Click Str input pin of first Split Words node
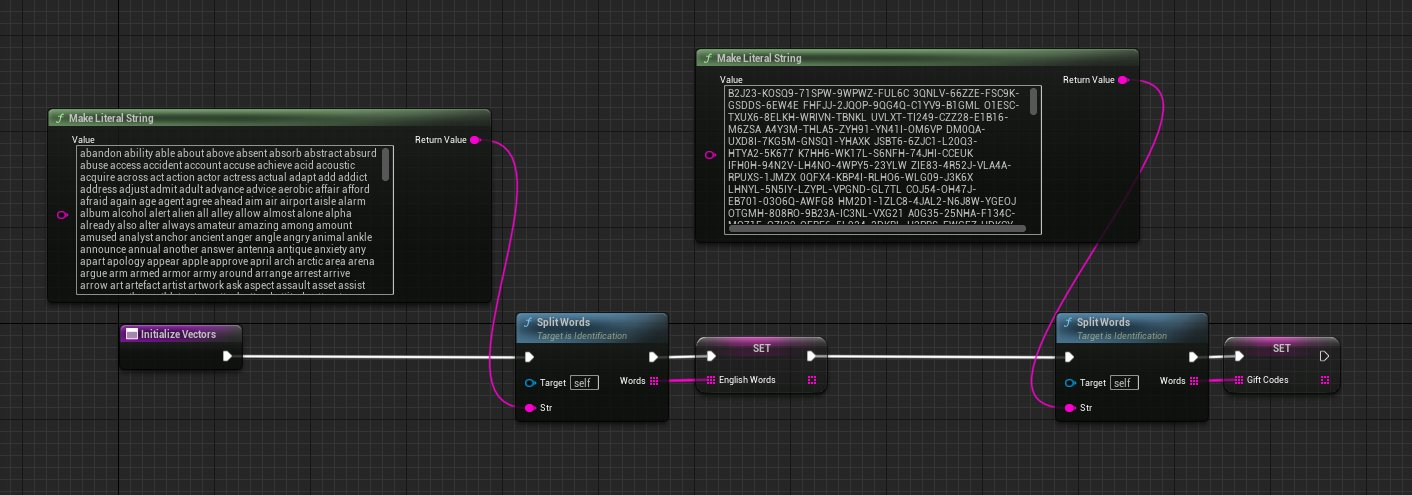Viewport: 1412px width, 495px height. (x=530, y=408)
